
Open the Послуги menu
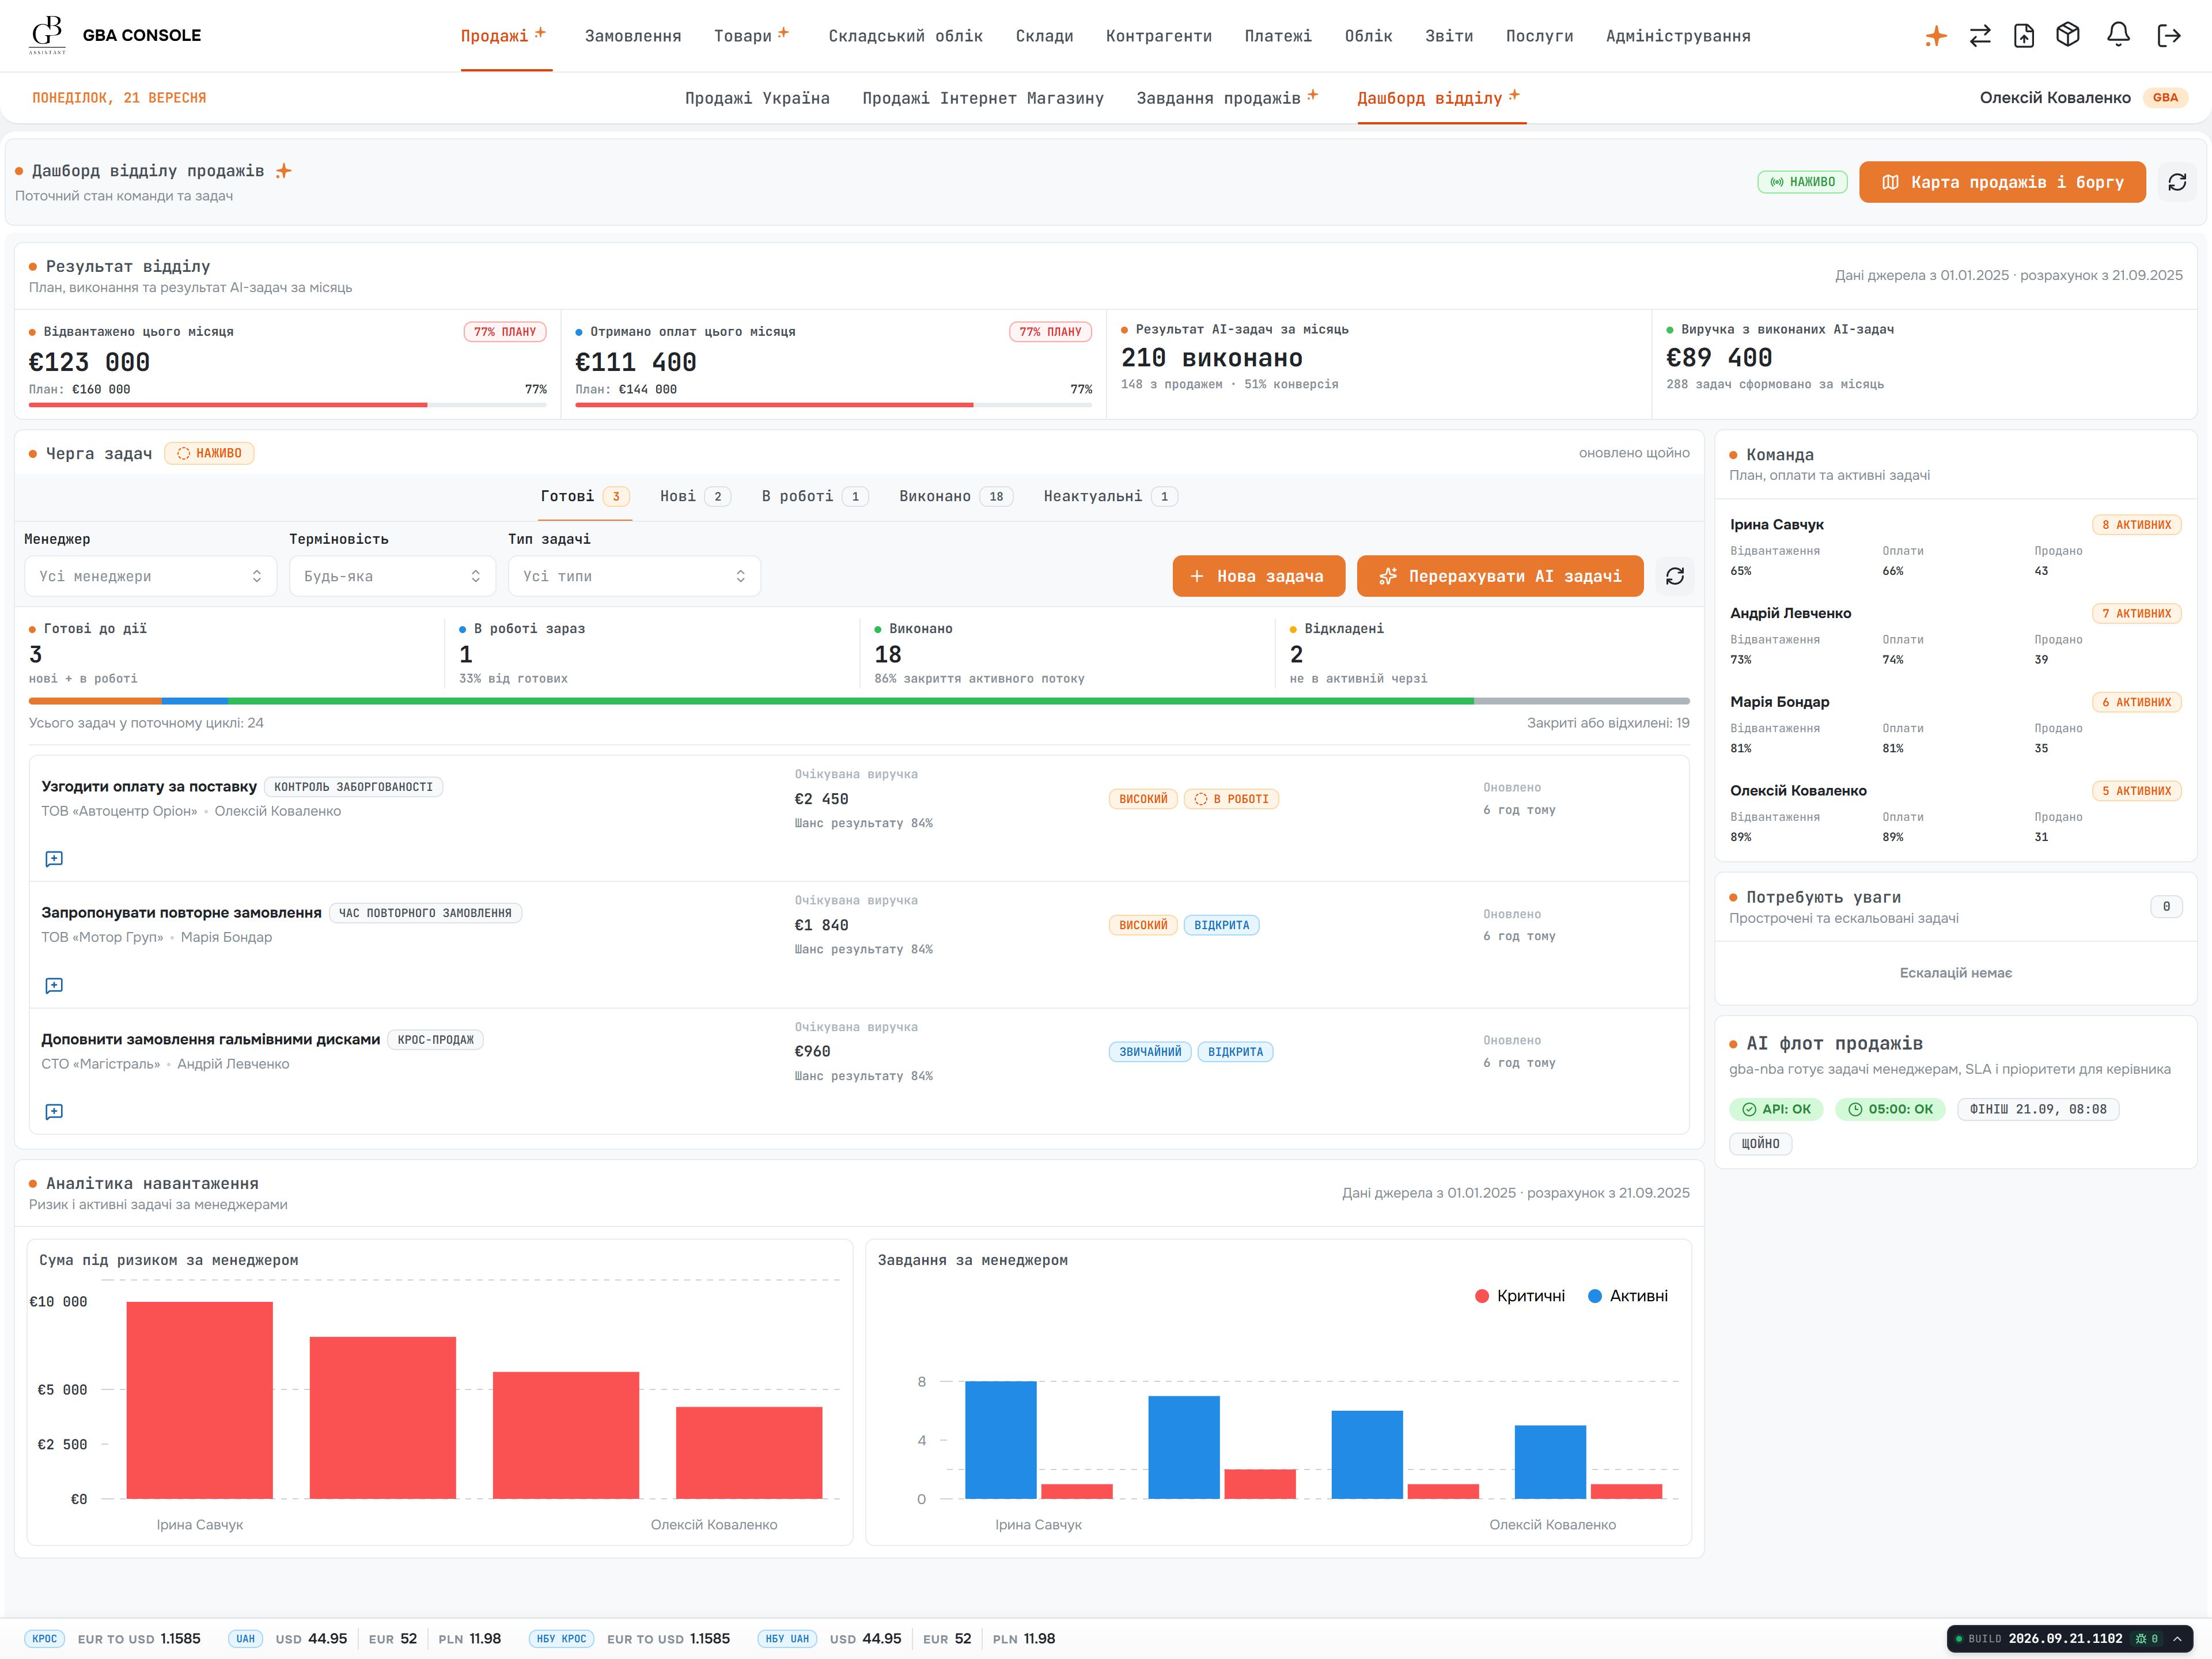click(x=1539, y=36)
